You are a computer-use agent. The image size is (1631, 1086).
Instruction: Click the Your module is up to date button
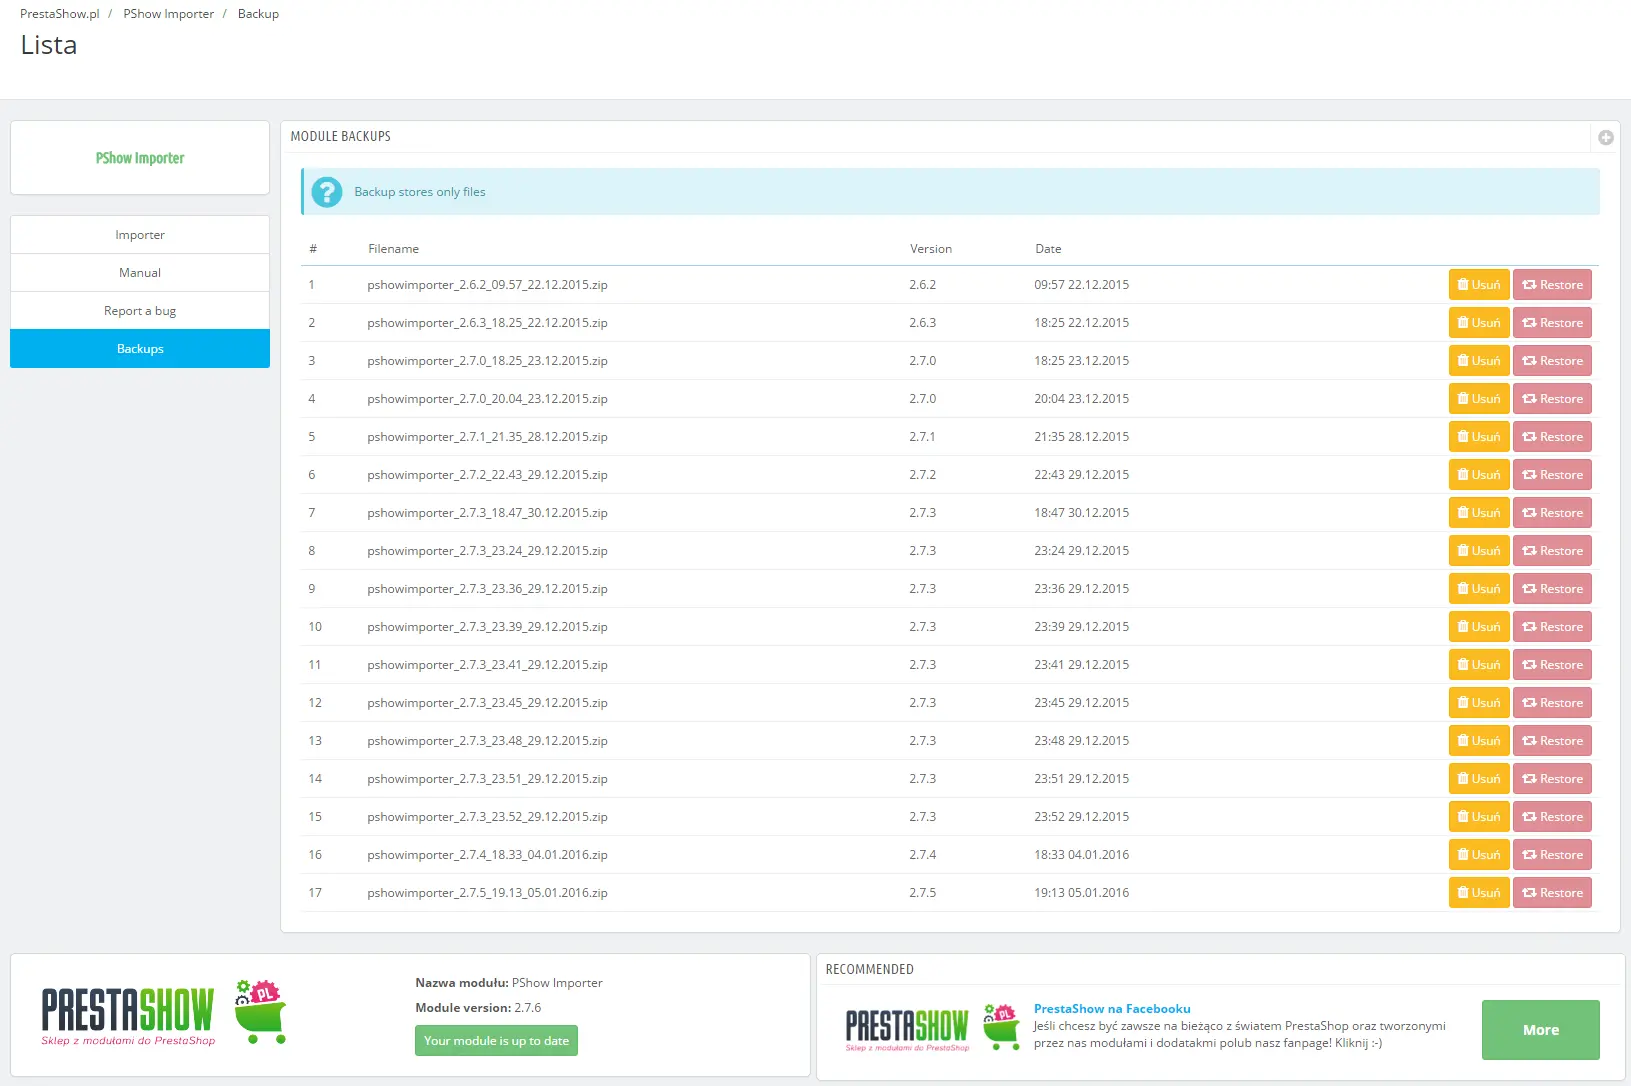[x=496, y=1041]
